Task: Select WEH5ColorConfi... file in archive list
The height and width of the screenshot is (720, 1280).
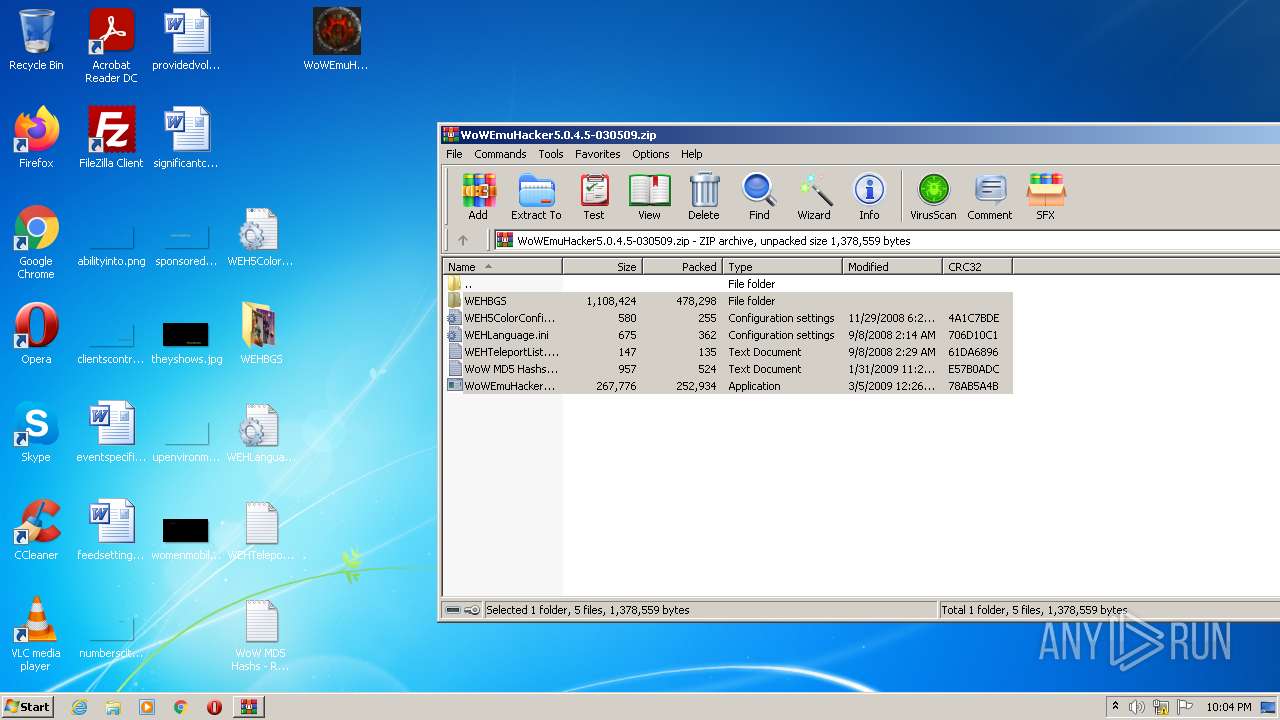Action: 728,318
